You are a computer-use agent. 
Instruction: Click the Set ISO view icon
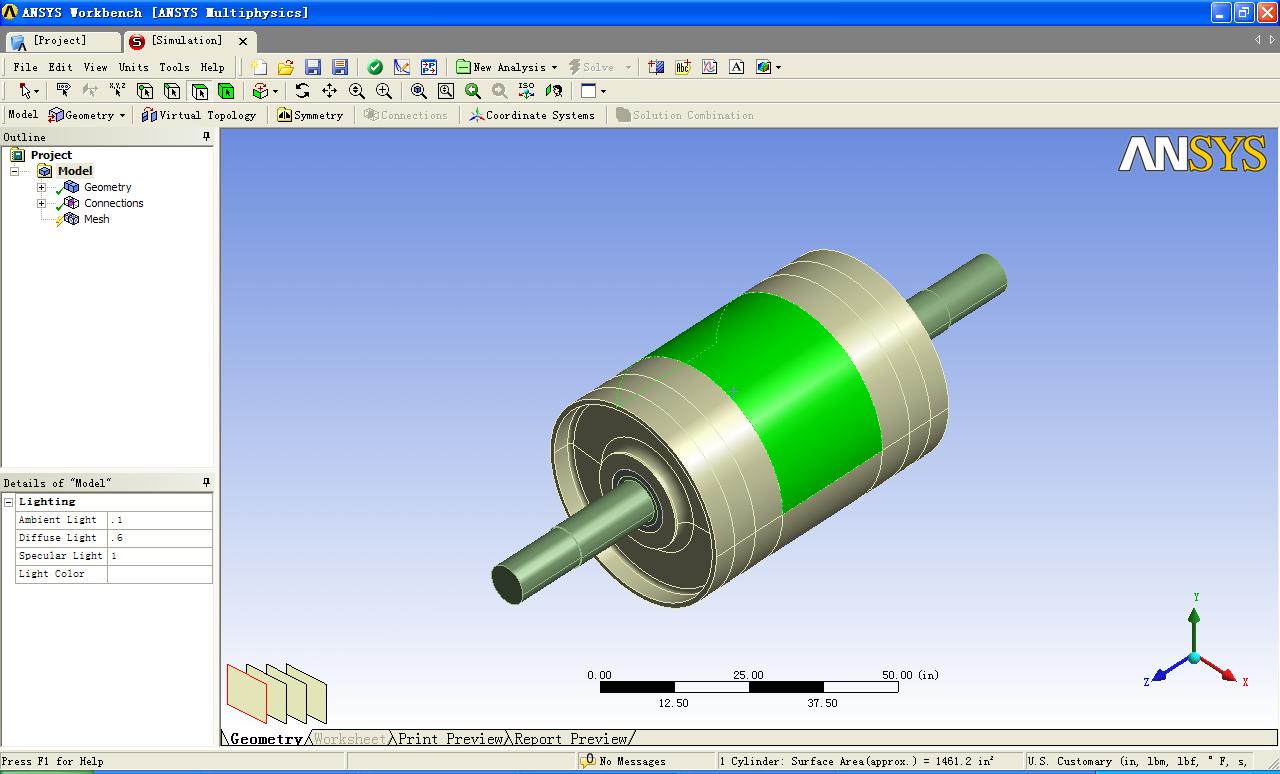(x=526, y=91)
